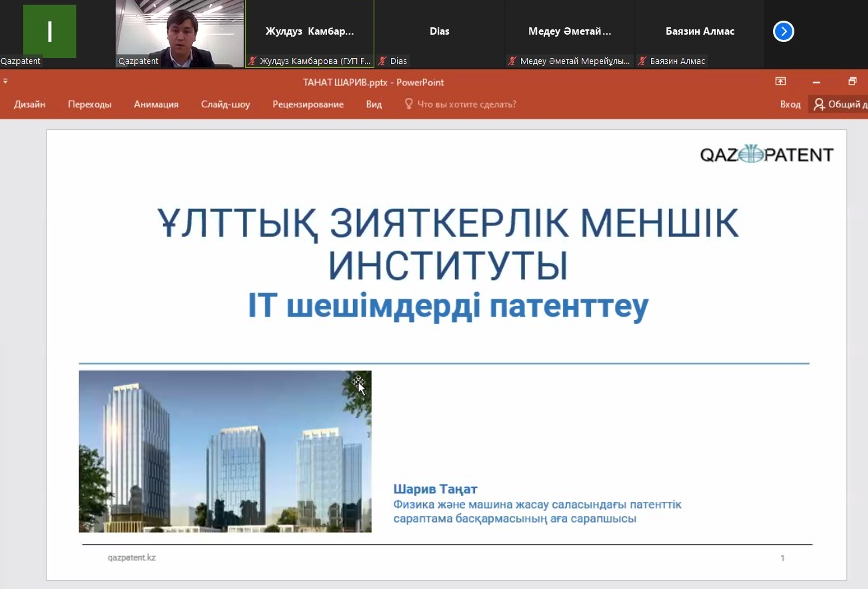Image resolution: width=868 pixels, height=589 pixels.
Task: Click the buildings image on the slide
Action: coord(225,451)
